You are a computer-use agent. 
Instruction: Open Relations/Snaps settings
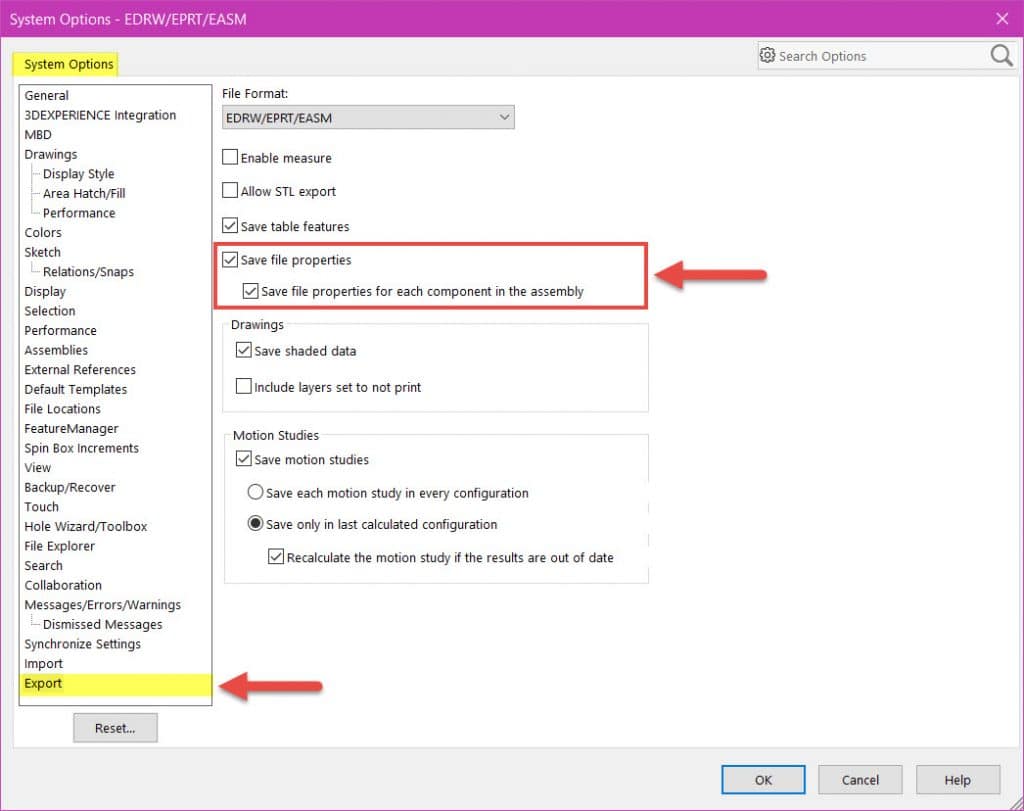[x=88, y=272]
